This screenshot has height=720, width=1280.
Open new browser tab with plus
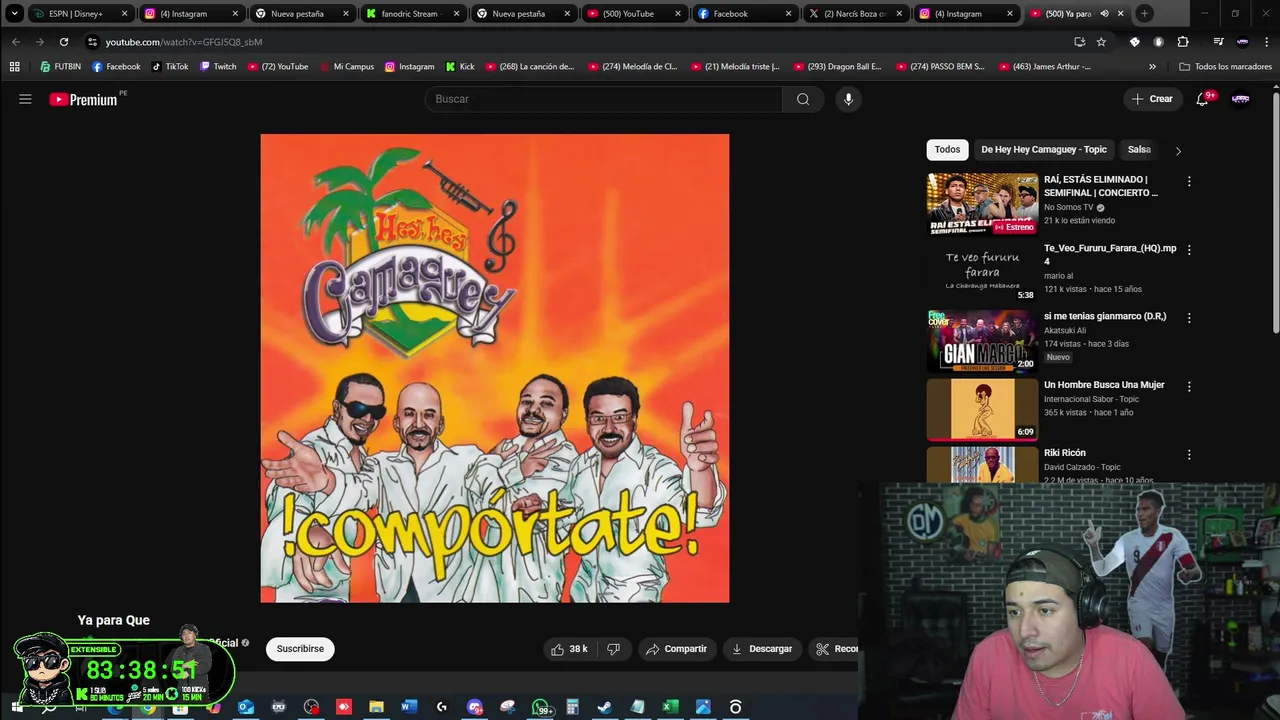[x=1144, y=14]
